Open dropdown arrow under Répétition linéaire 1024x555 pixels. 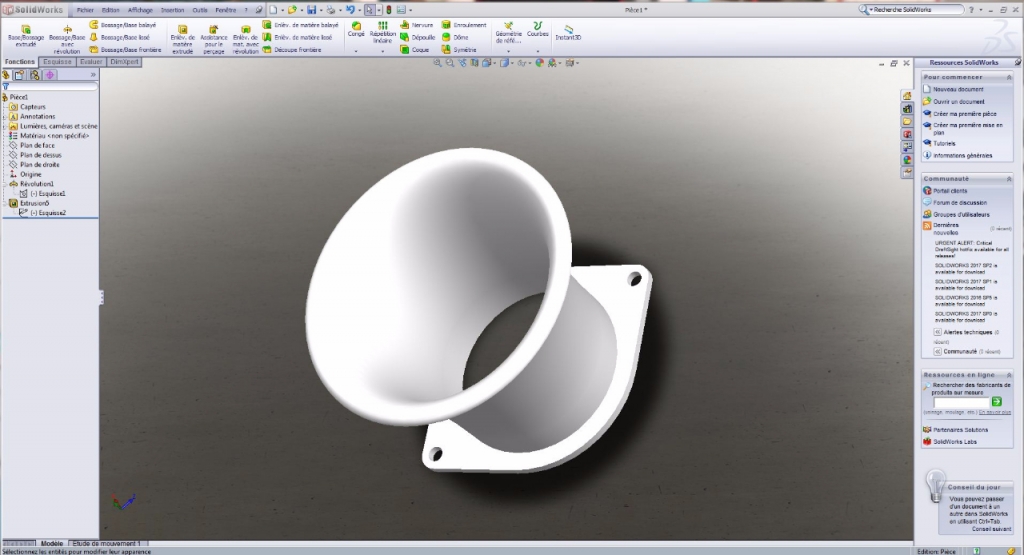coord(383,51)
